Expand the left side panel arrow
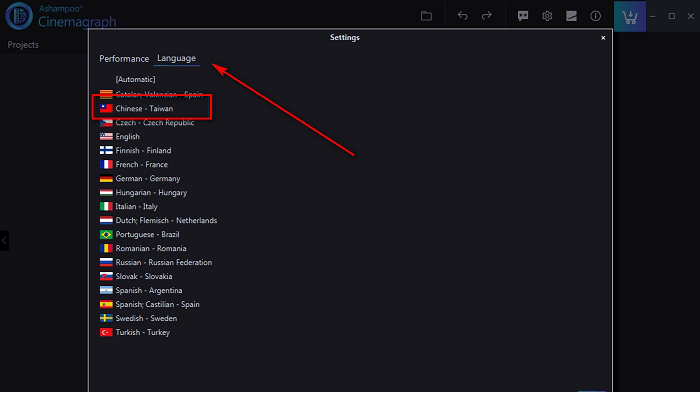The image size is (700, 407). [4, 241]
